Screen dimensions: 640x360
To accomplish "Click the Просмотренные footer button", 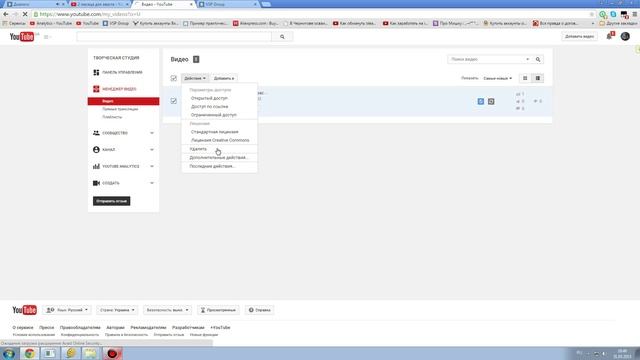I will pyautogui.click(x=218, y=310).
